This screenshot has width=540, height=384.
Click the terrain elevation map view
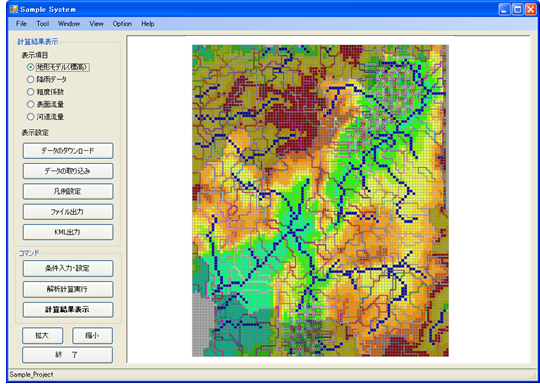click(320, 200)
